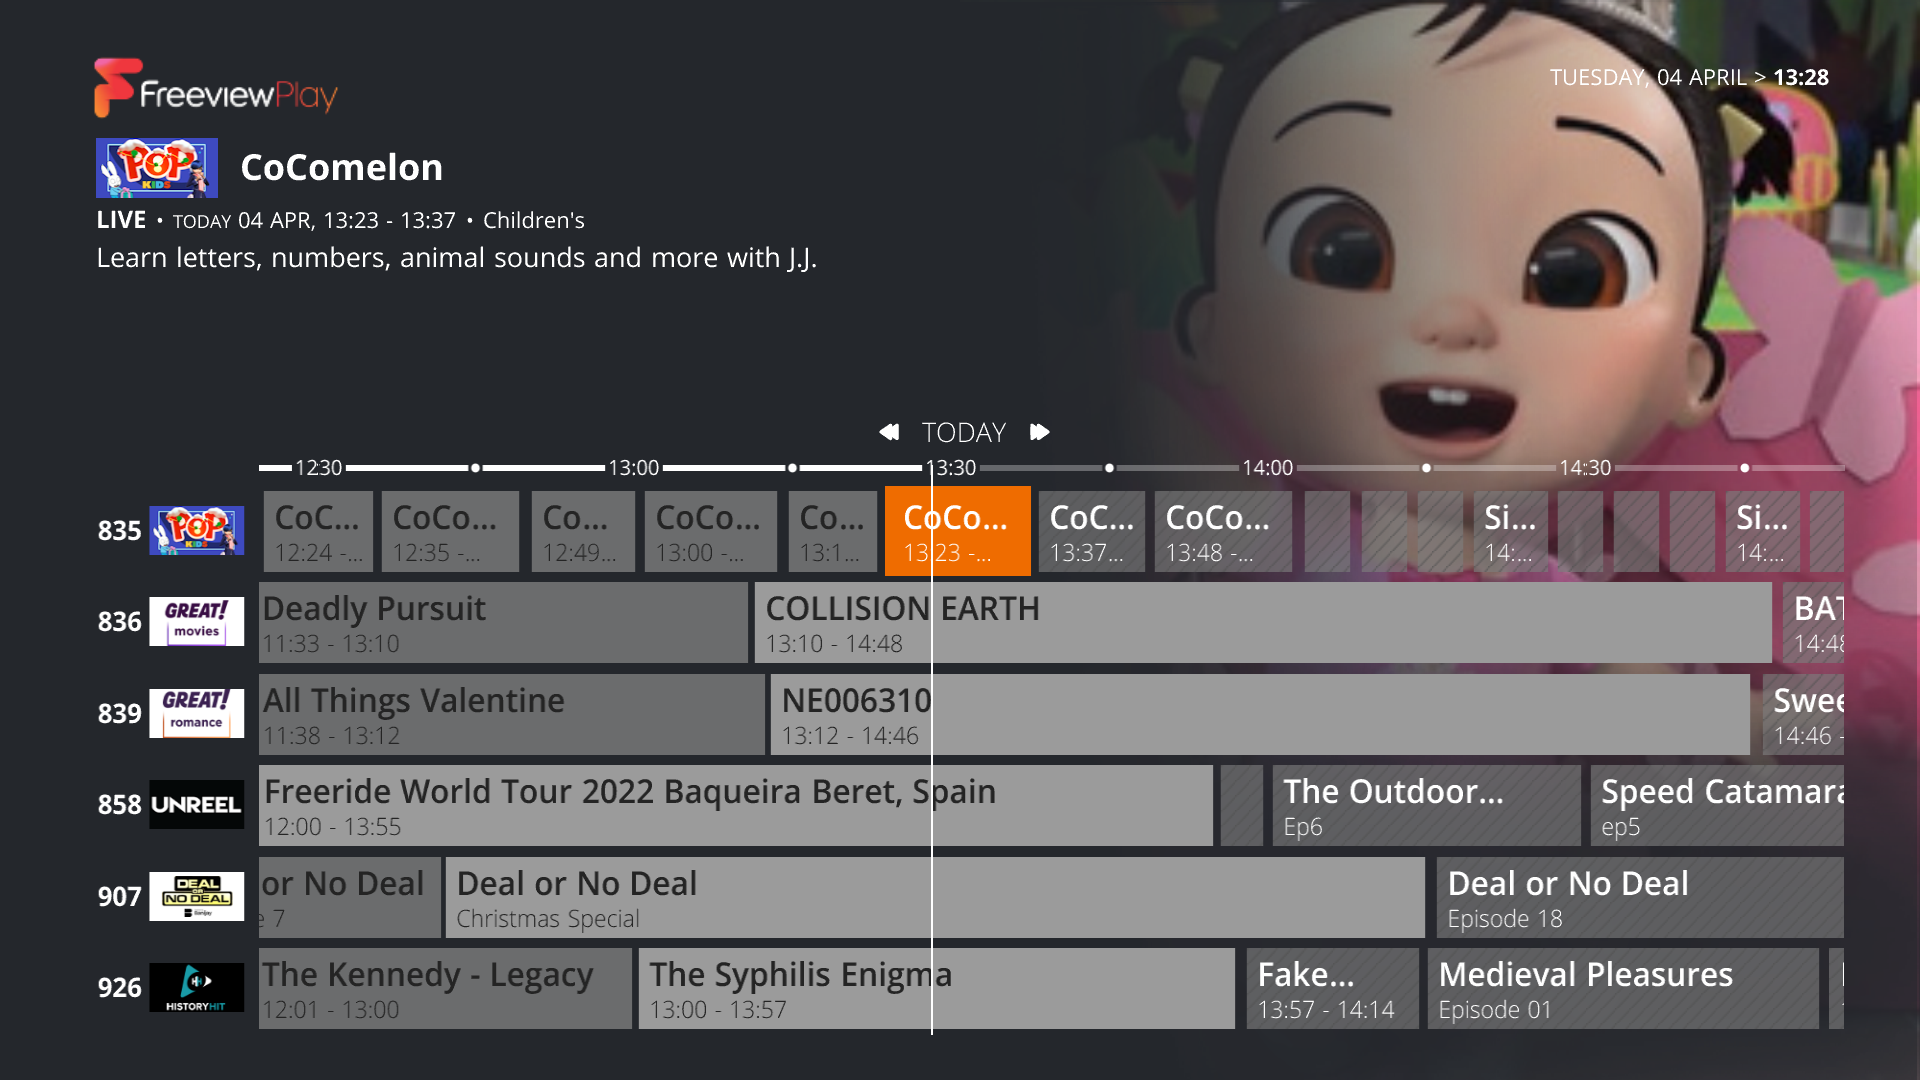The height and width of the screenshot is (1080, 1920).
Task: Select History Hit channel logo 926
Action: tap(196, 987)
